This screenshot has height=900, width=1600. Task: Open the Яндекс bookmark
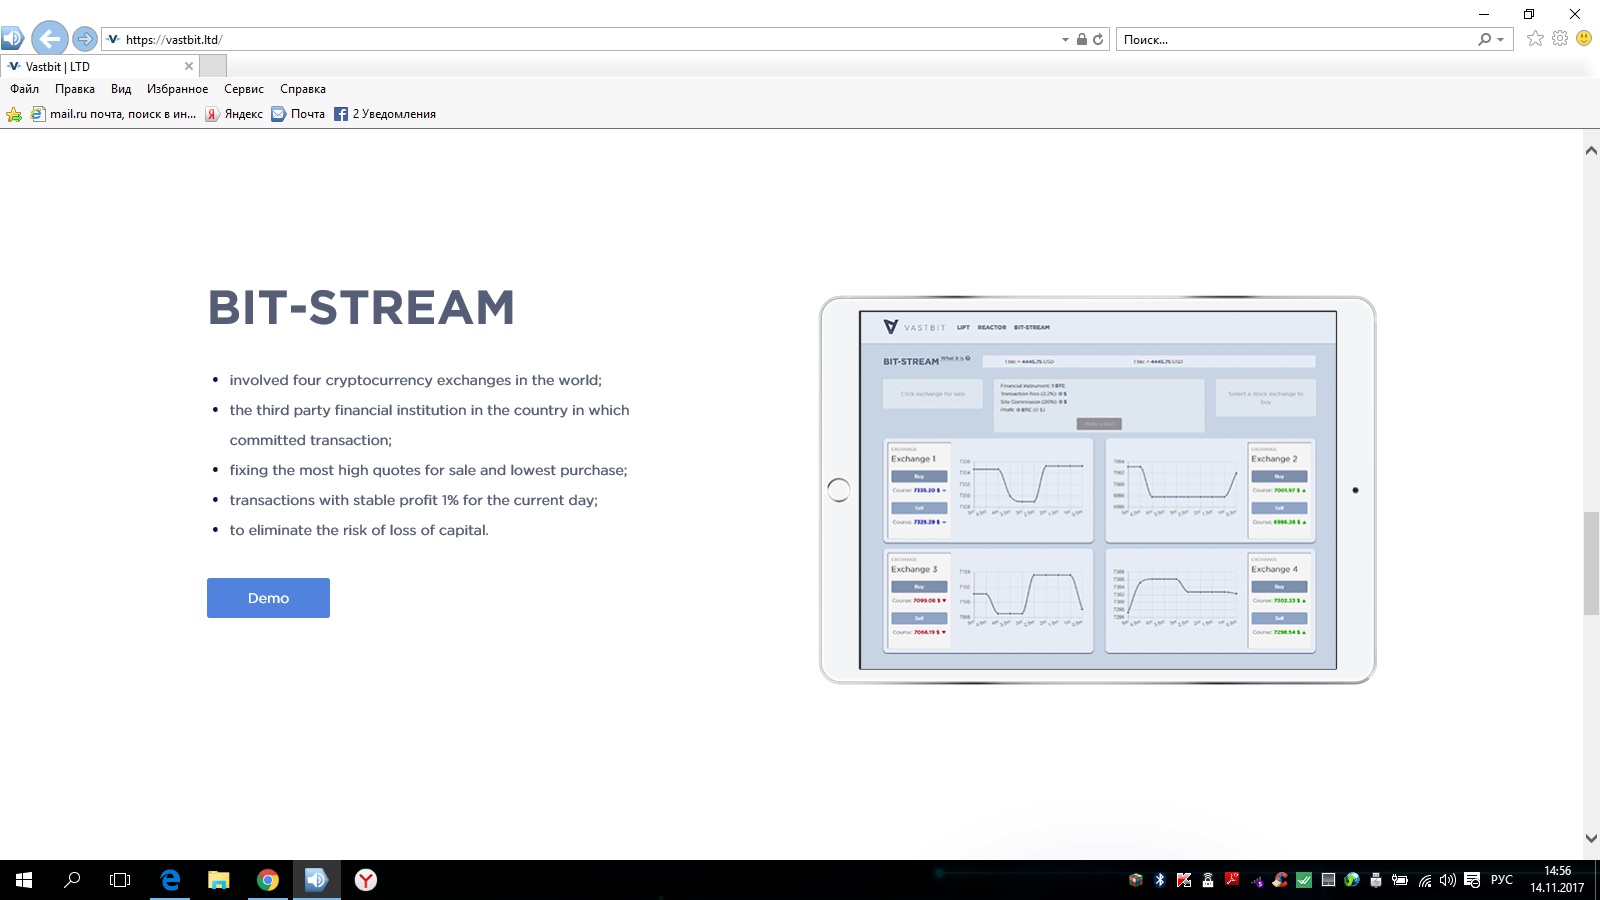(x=235, y=114)
